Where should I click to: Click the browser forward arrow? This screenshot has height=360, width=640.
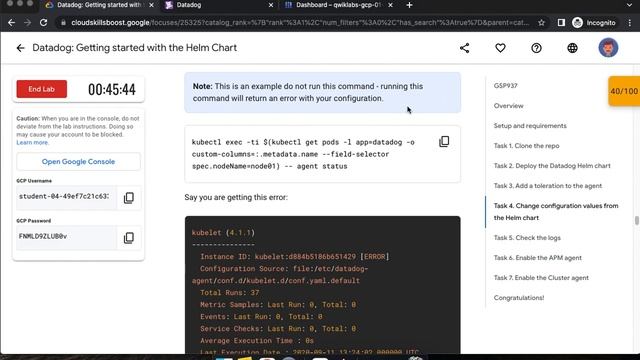(27, 23)
